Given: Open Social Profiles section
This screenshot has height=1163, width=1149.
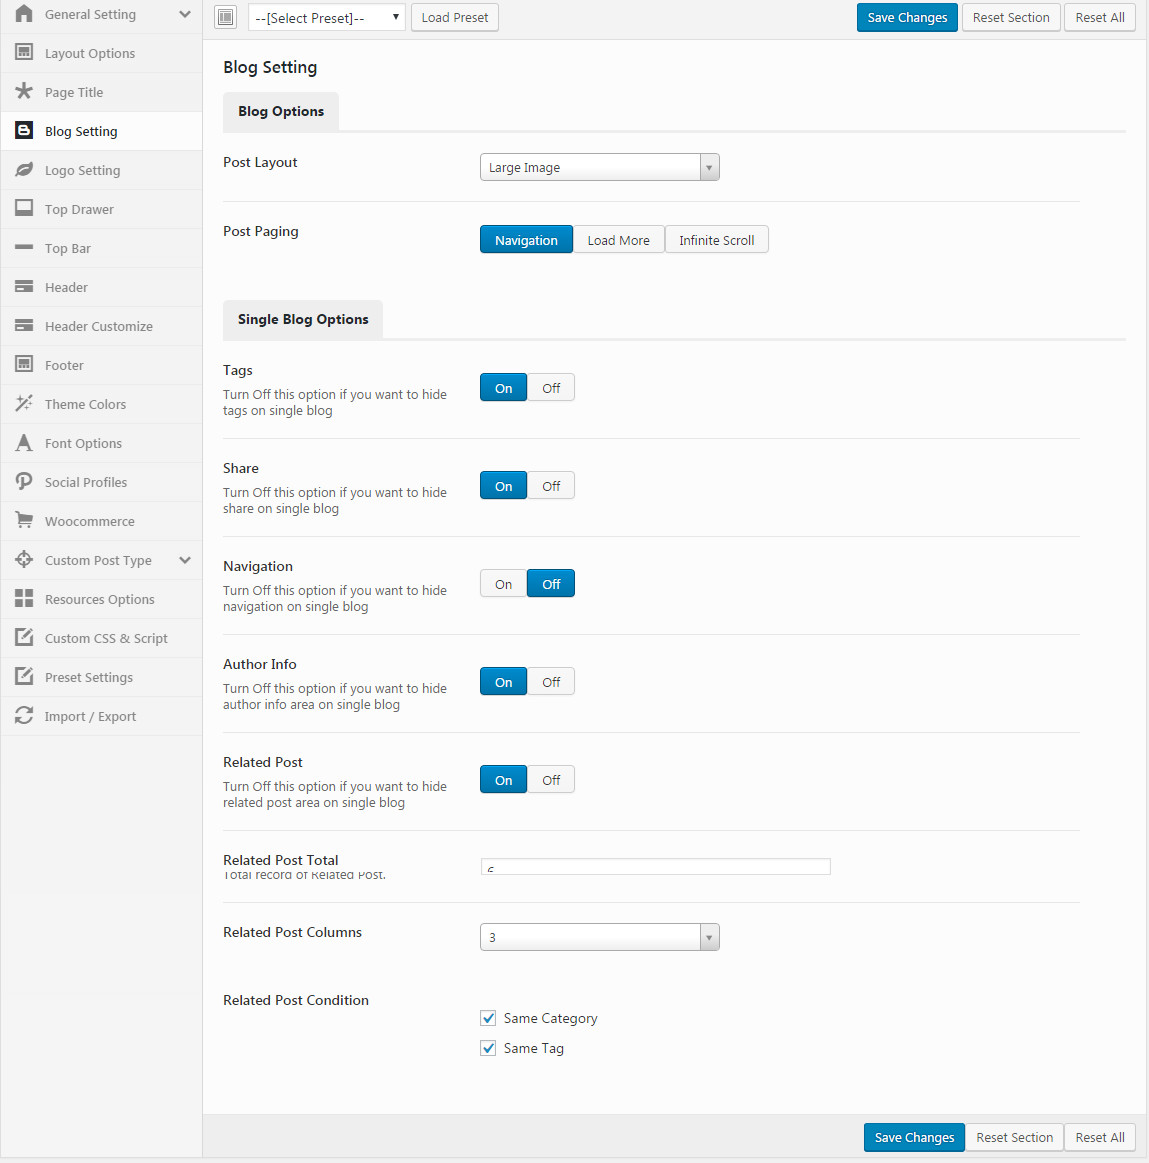Looking at the screenshot, I should pos(102,482).
